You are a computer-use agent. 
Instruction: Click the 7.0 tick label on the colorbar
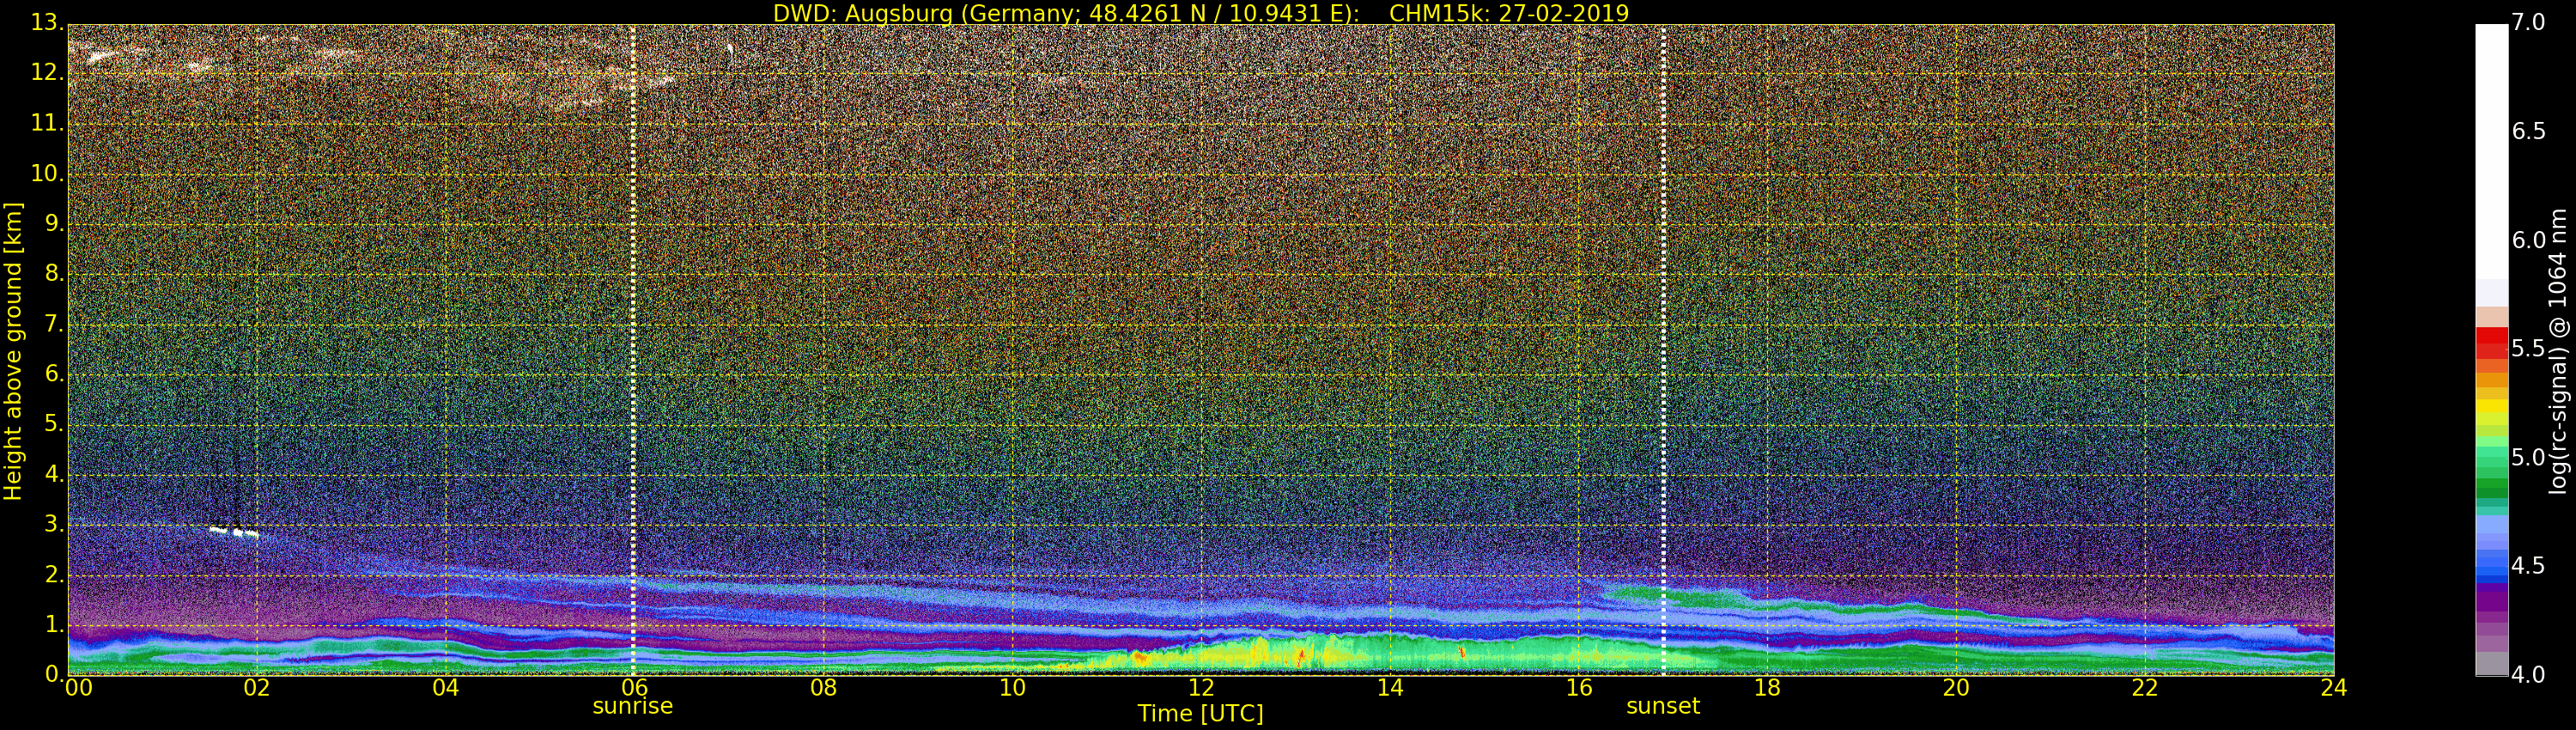pyautogui.click(x=2528, y=22)
